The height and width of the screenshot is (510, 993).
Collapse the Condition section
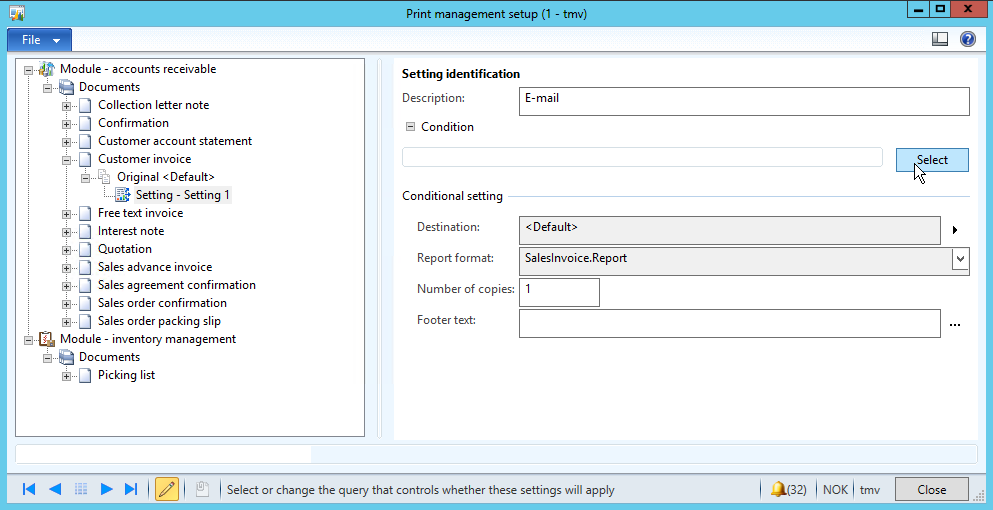[x=410, y=127]
